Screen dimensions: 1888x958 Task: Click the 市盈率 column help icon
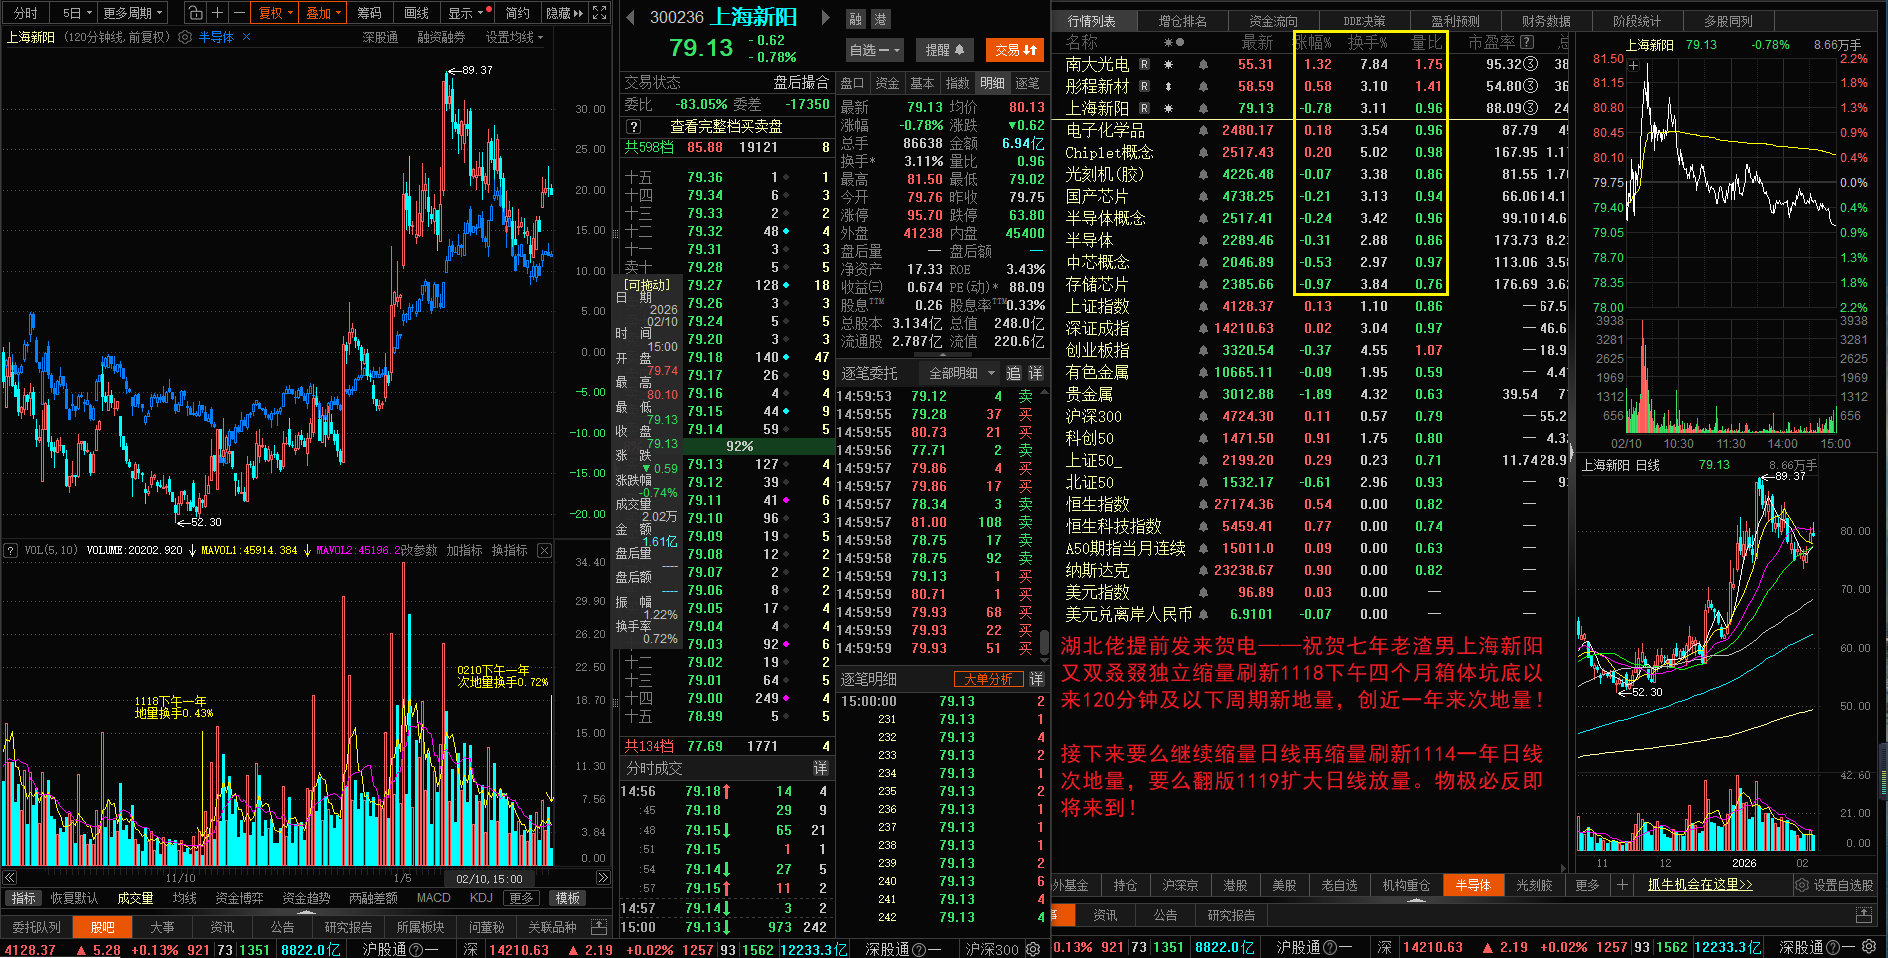(1526, 42)
